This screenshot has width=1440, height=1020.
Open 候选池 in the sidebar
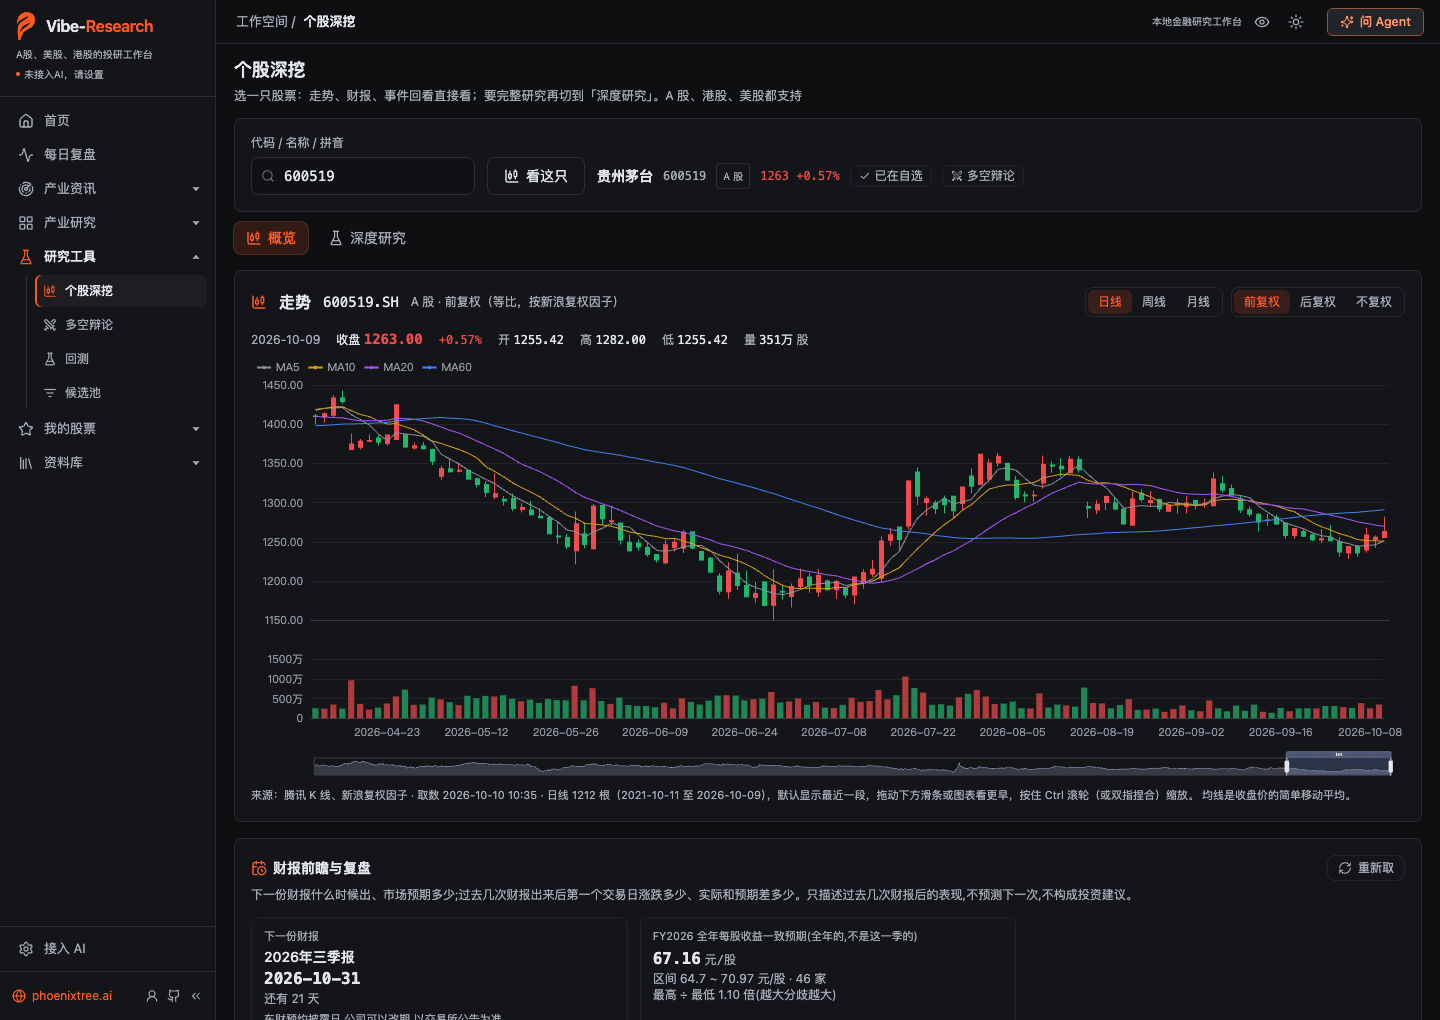point(121,393)
